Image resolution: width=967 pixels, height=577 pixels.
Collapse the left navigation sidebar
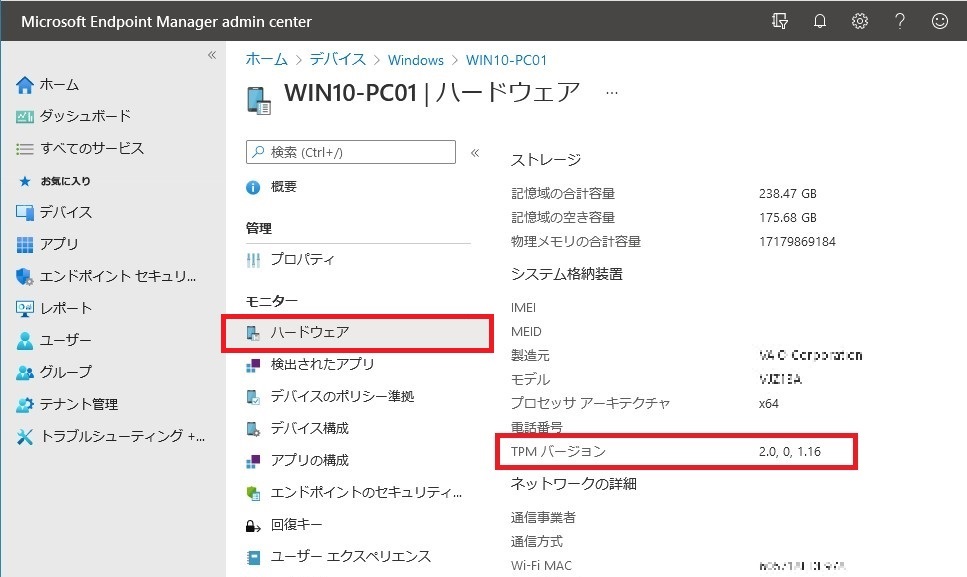coord(212,55)
